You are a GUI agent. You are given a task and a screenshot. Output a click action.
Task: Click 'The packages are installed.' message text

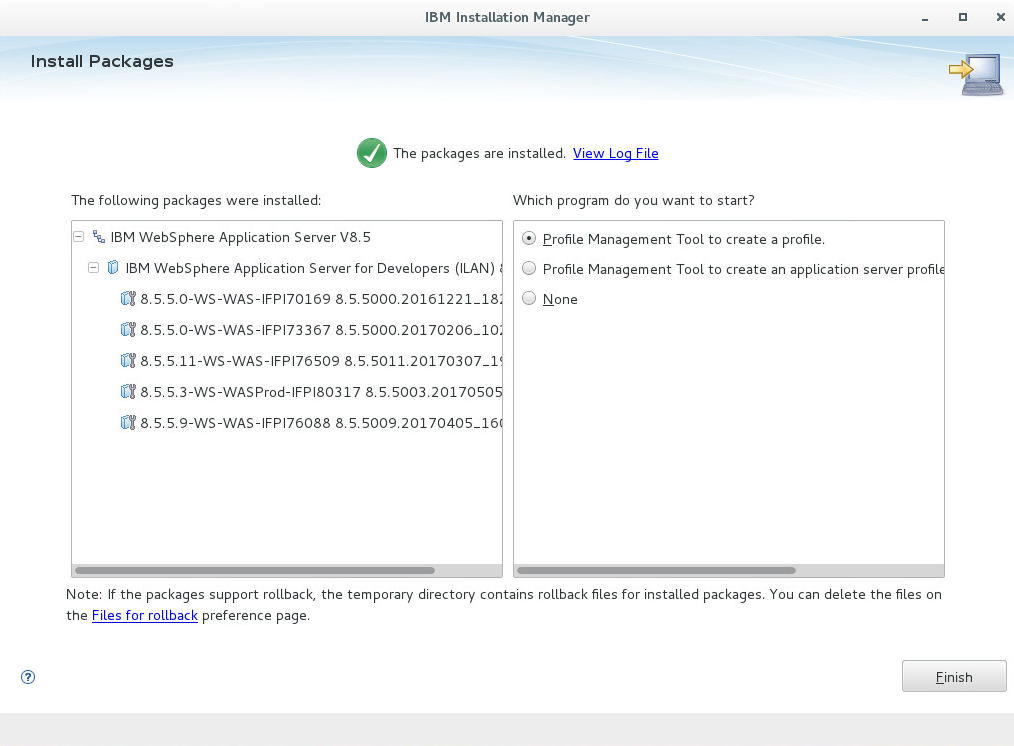click(x=479, y=153)
